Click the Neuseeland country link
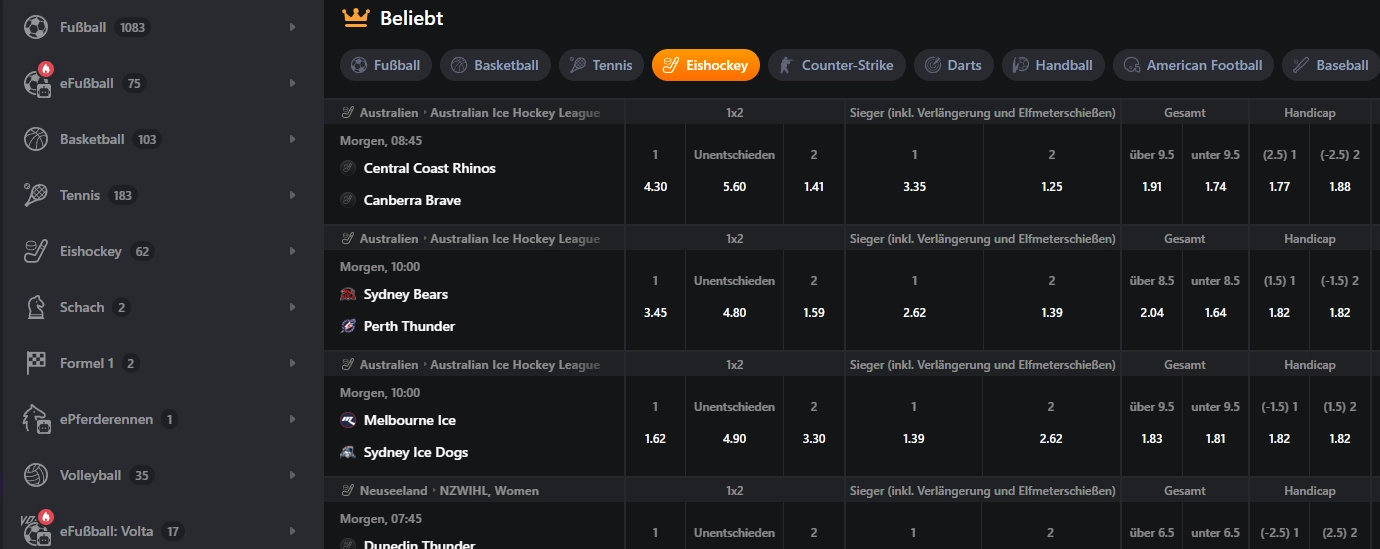1380x549 pixels. (392, 491)
